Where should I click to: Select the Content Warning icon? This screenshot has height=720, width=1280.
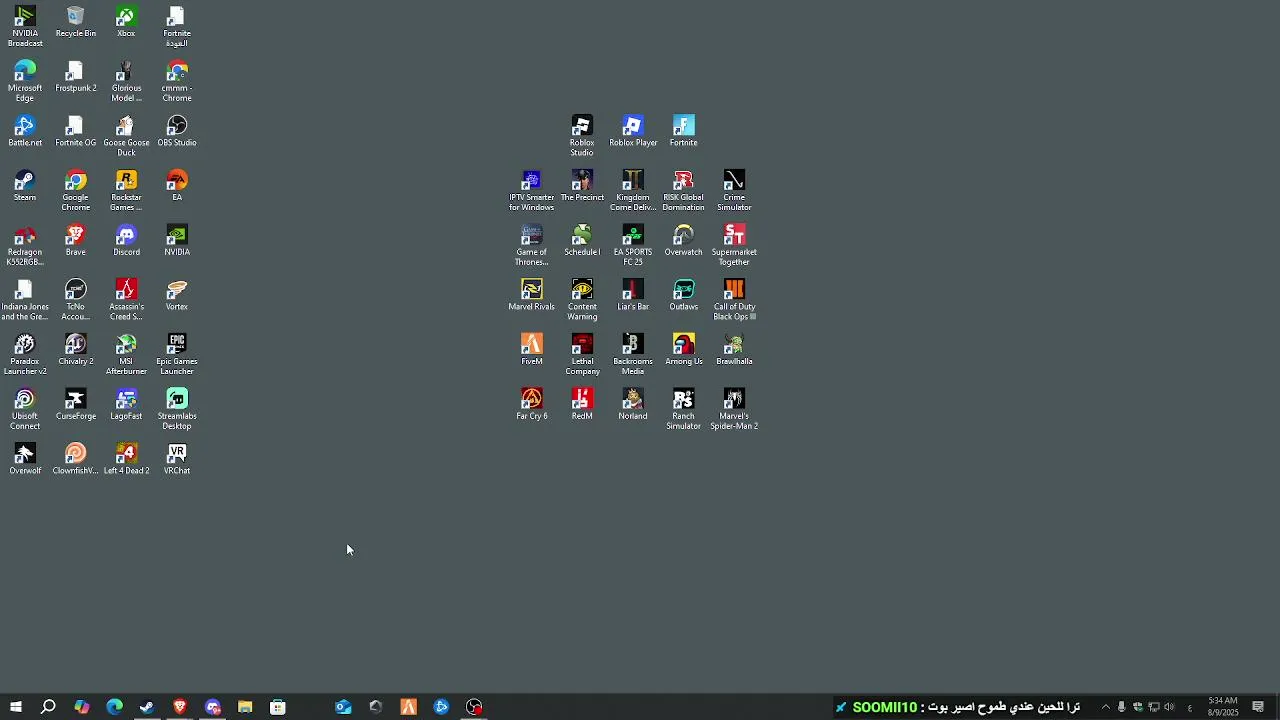tap(582, 300)
